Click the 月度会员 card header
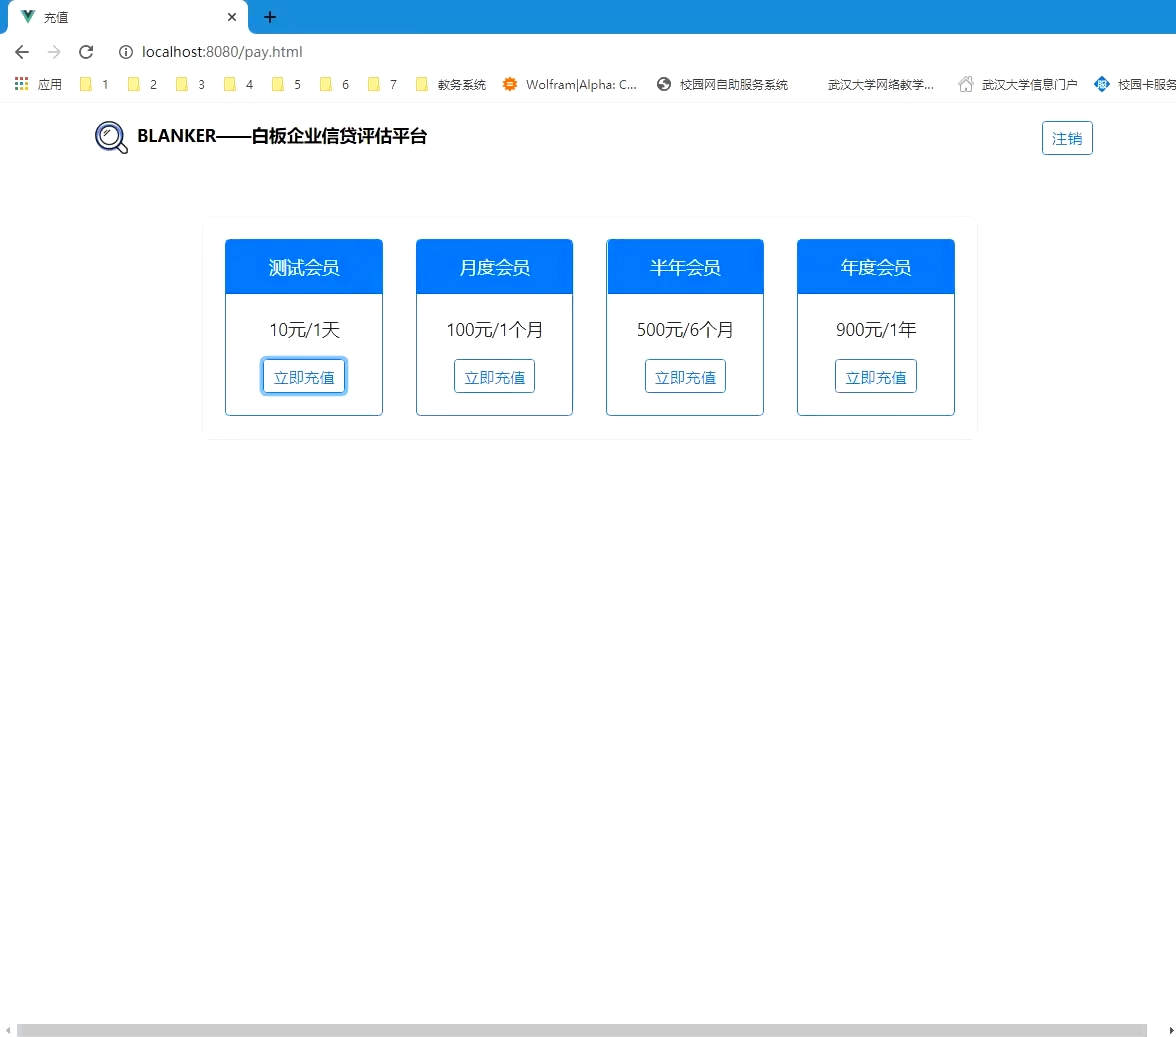The width and height of the screenshot is (1176, 1037). [494, 267]
